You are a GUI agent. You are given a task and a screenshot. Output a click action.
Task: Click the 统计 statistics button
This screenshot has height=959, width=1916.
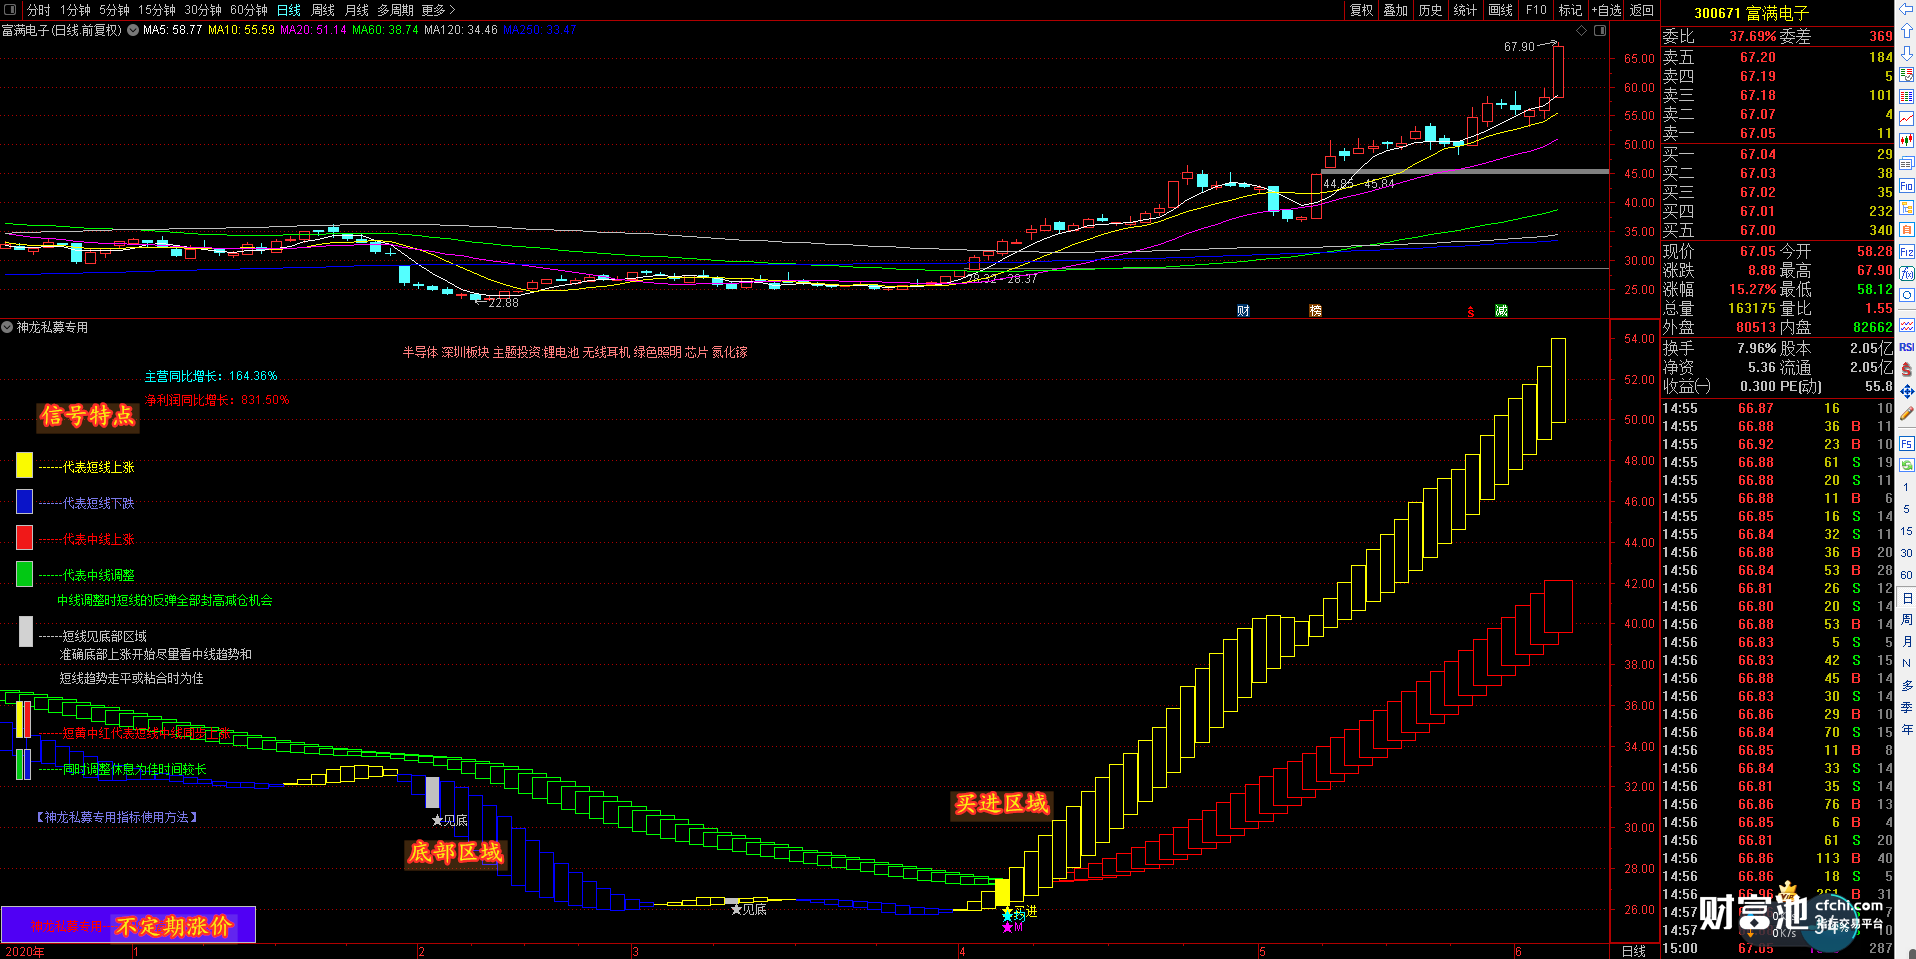click(x=1465, y=10)
